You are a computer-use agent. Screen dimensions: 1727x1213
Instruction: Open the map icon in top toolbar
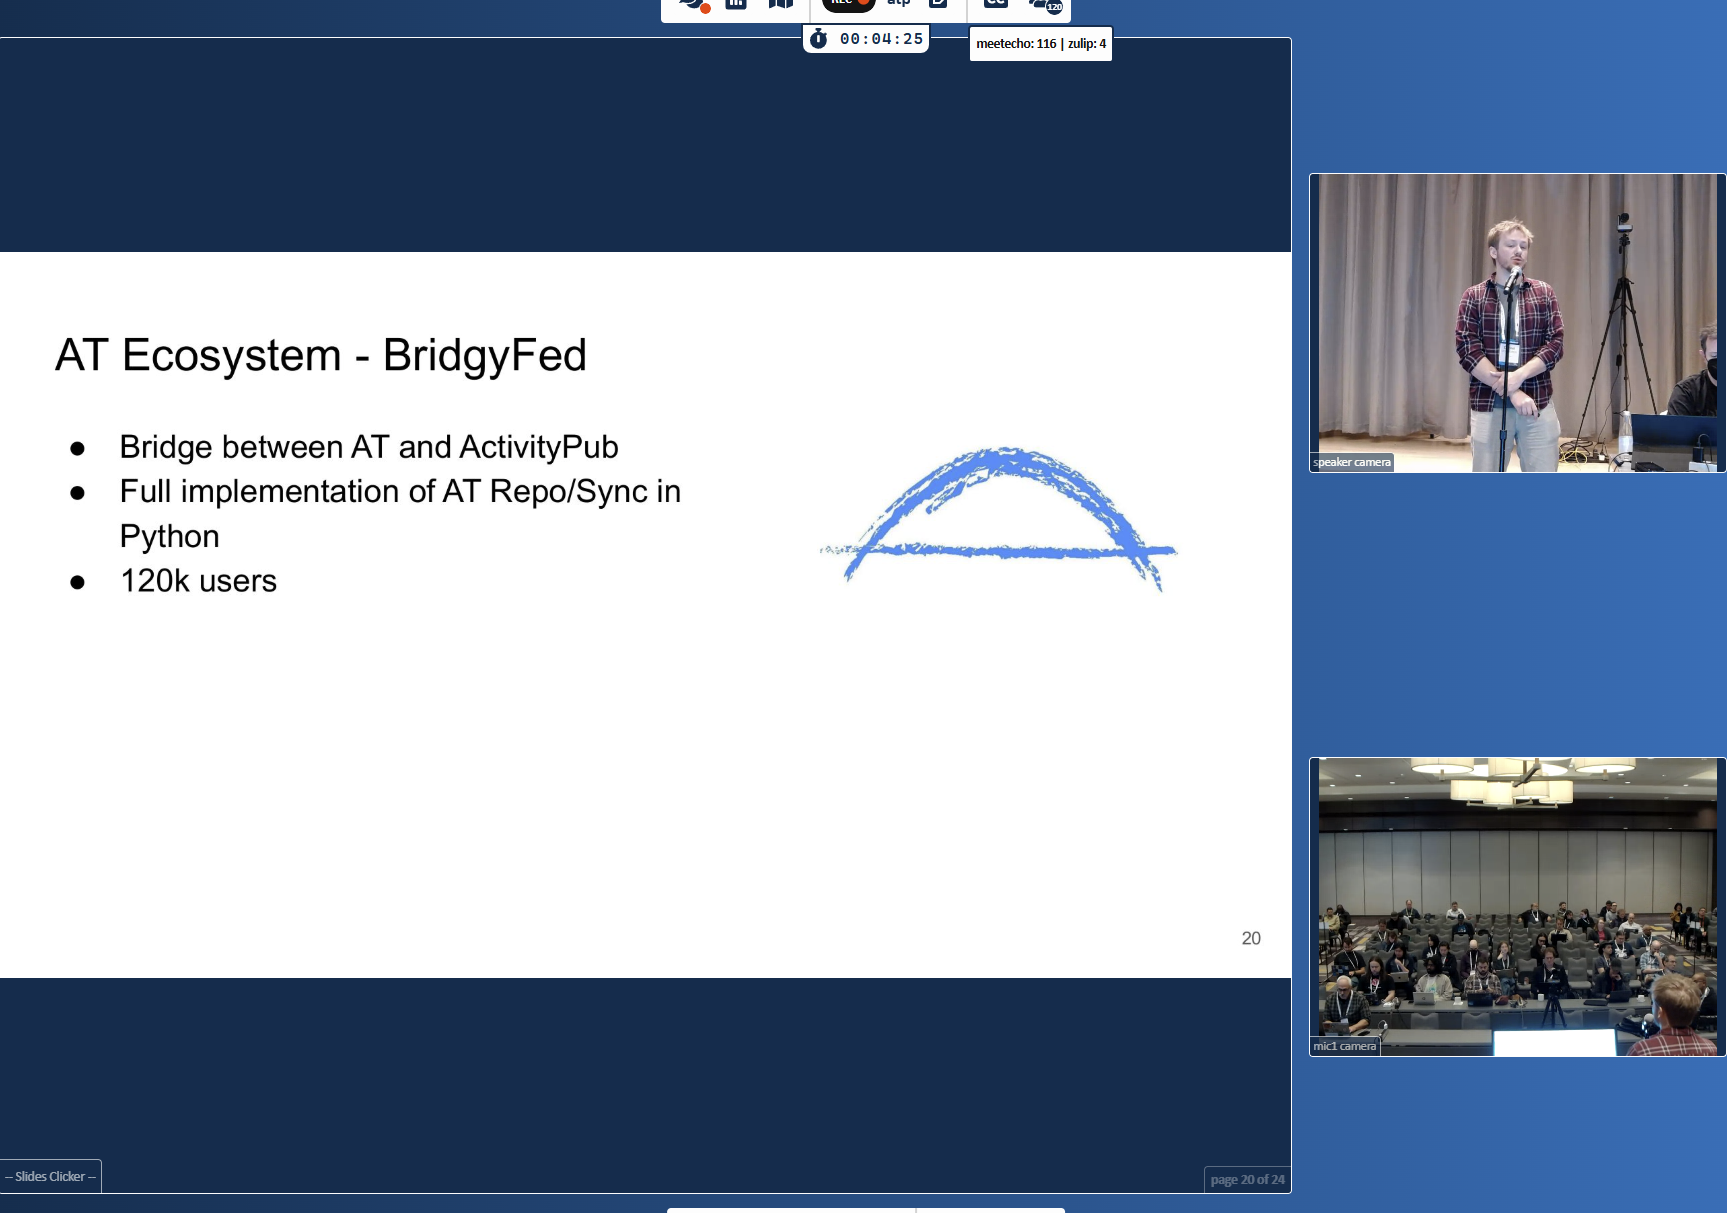780,4
